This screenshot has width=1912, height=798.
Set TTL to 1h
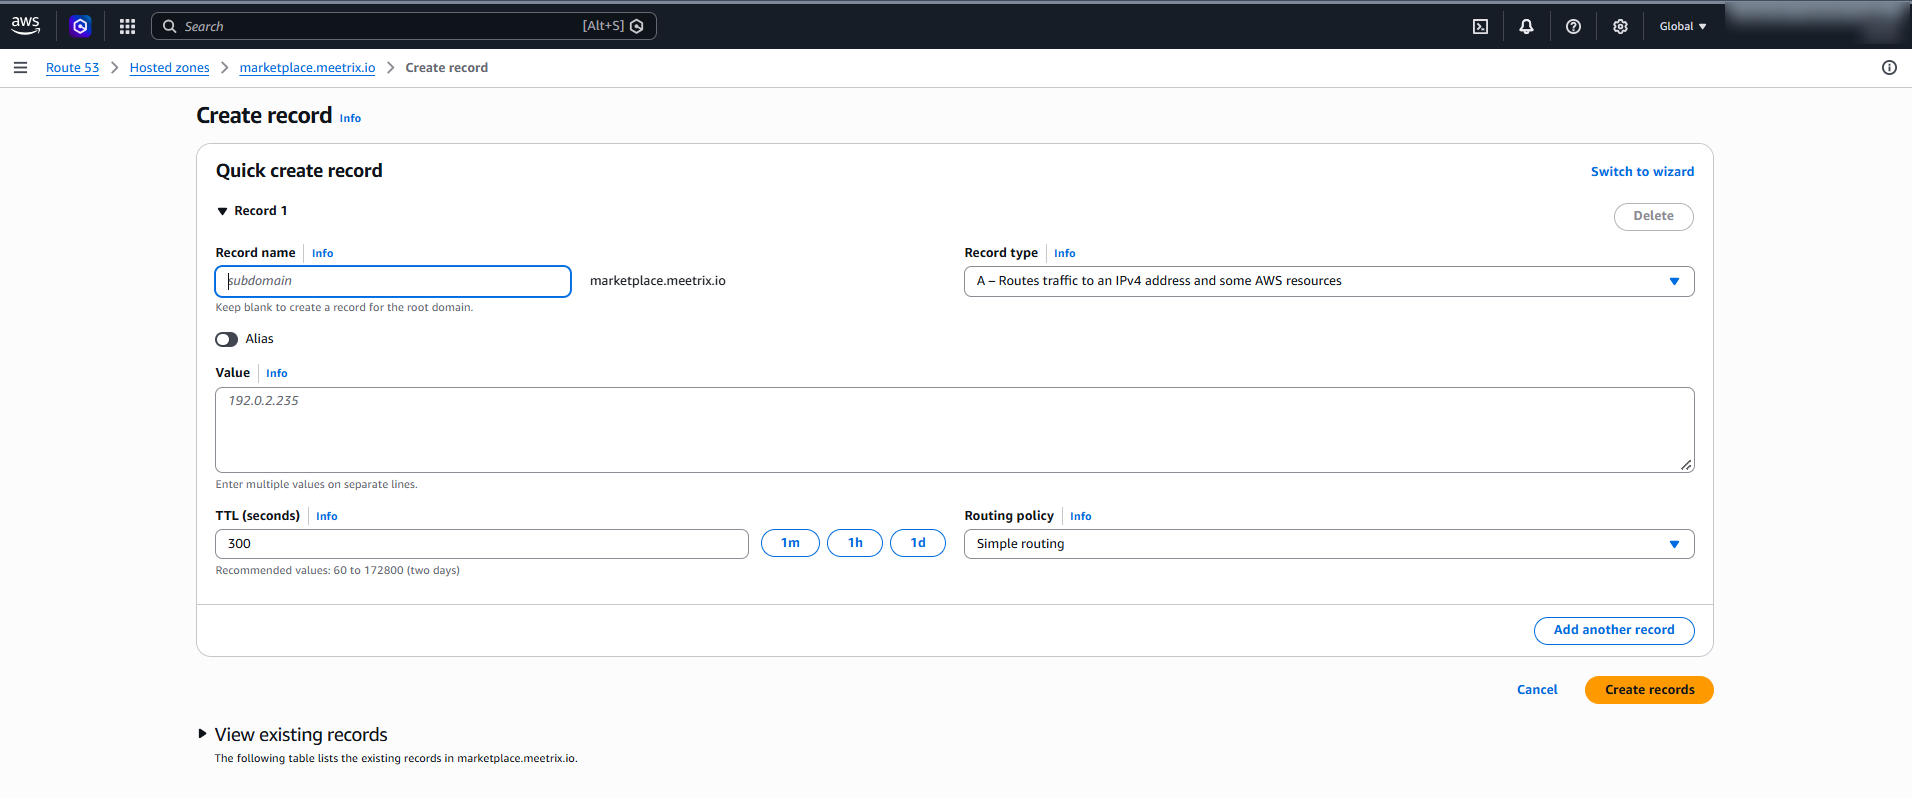point(855,543)
